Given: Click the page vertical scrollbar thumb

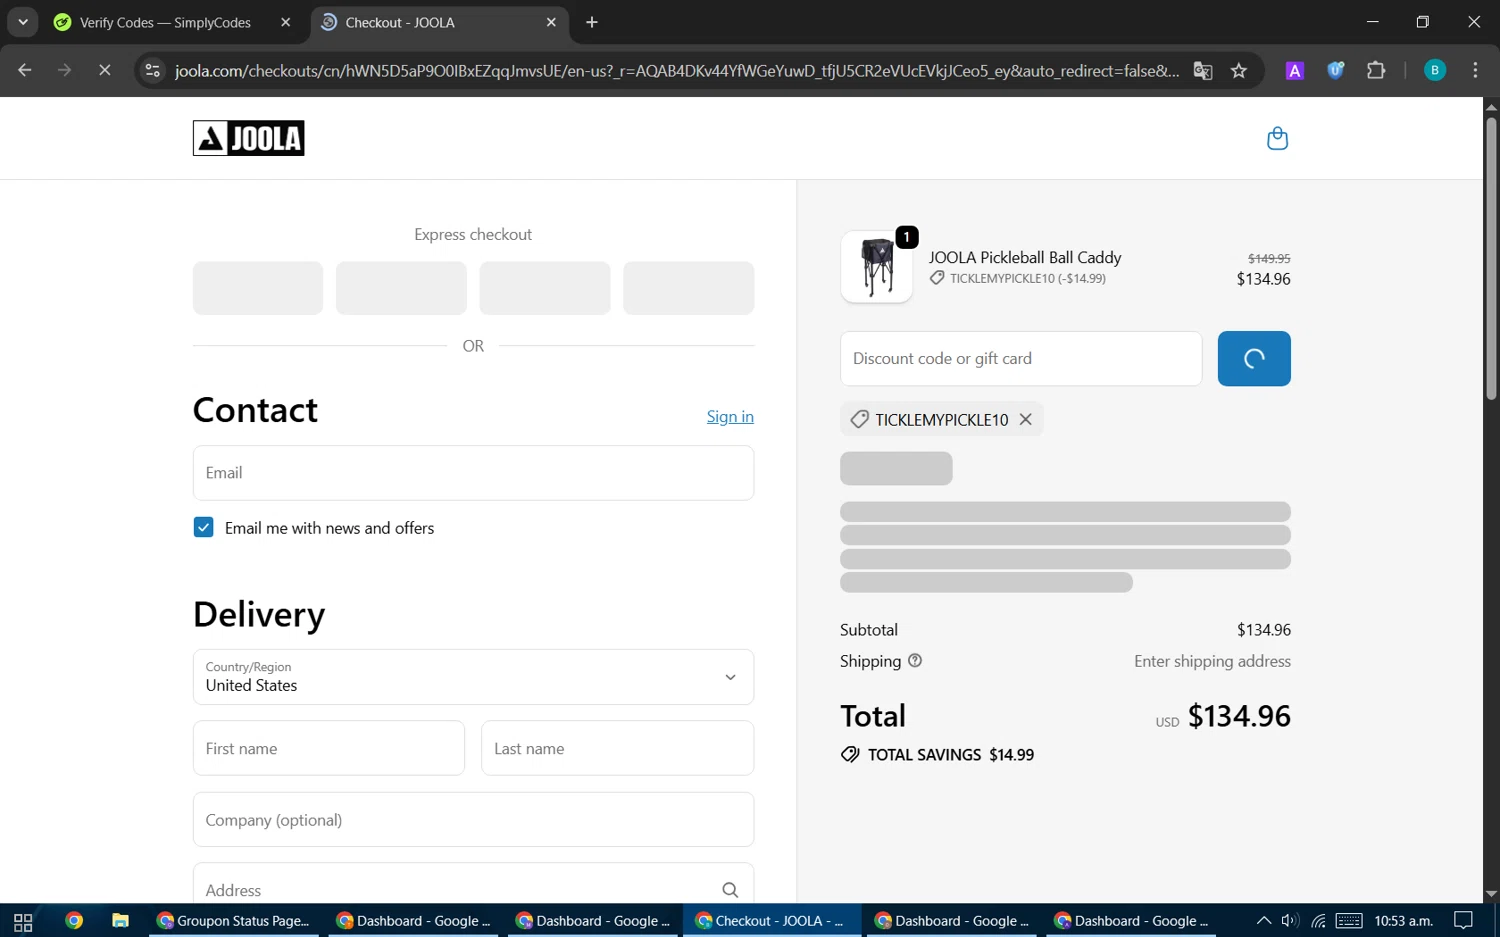Looking at the screenshot, I should [1491, 258].
